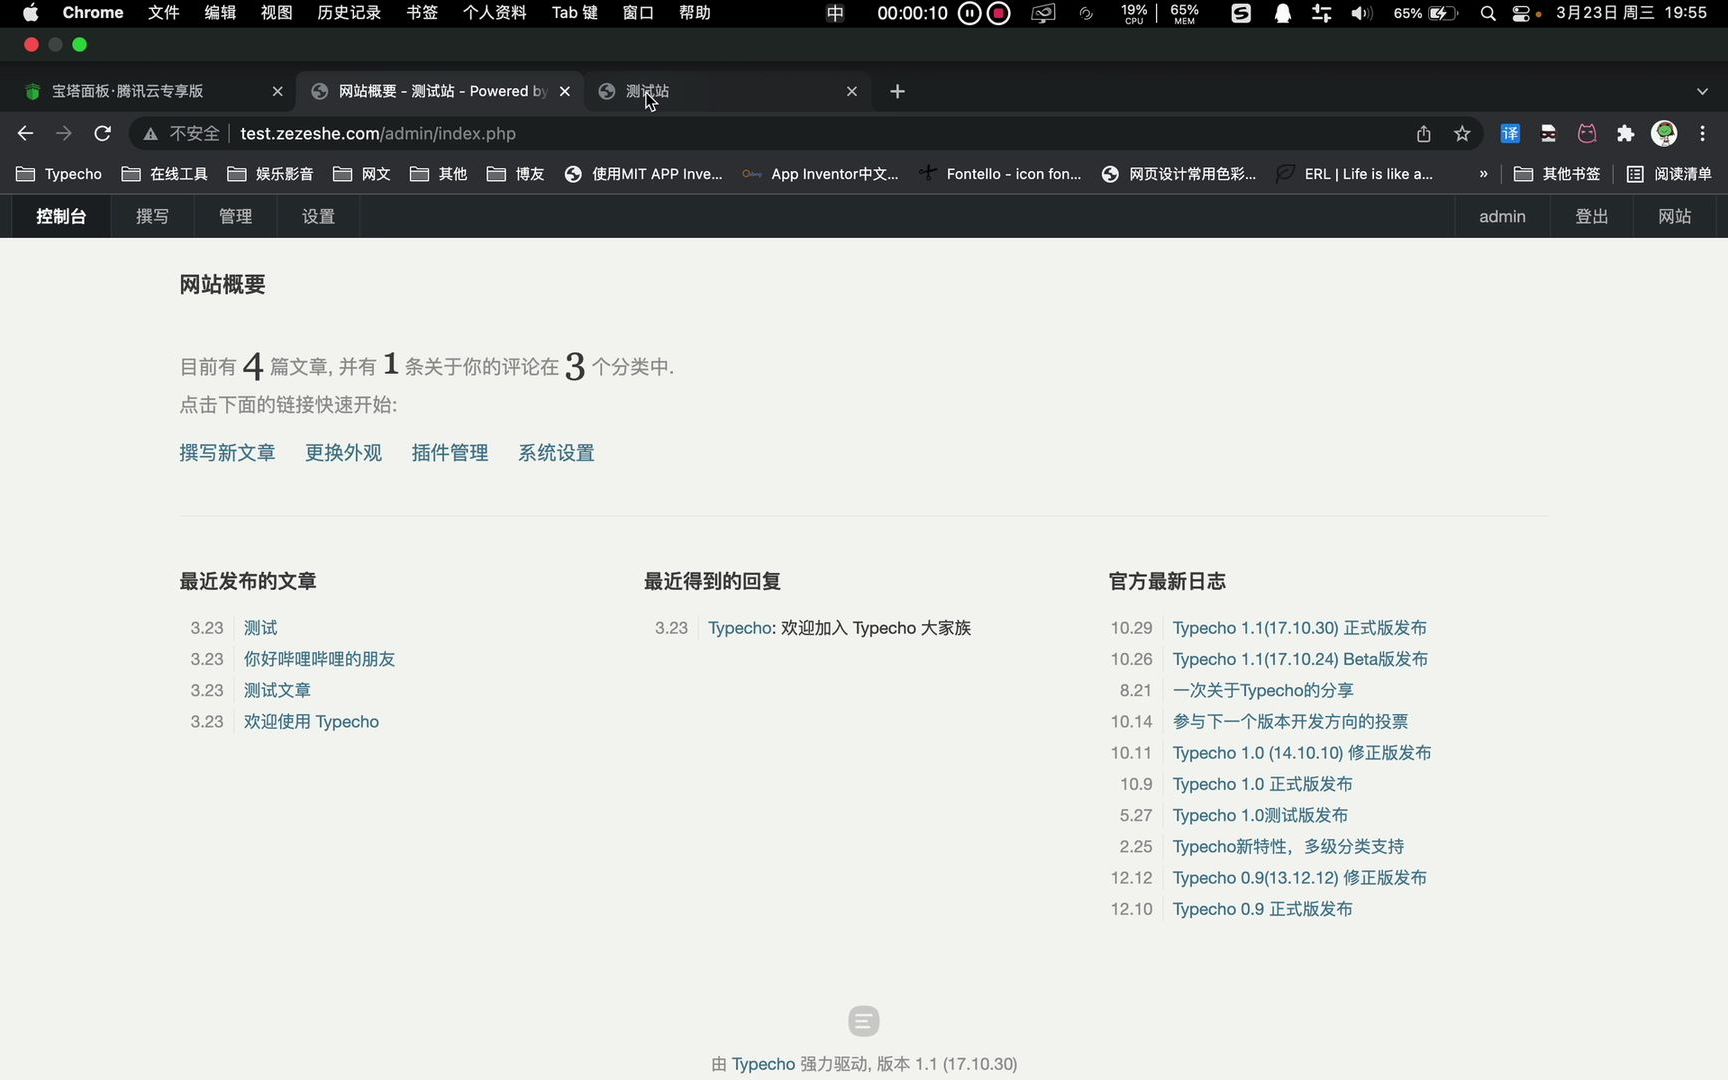Open the Chrome profile avatar

coord(1664,133)
